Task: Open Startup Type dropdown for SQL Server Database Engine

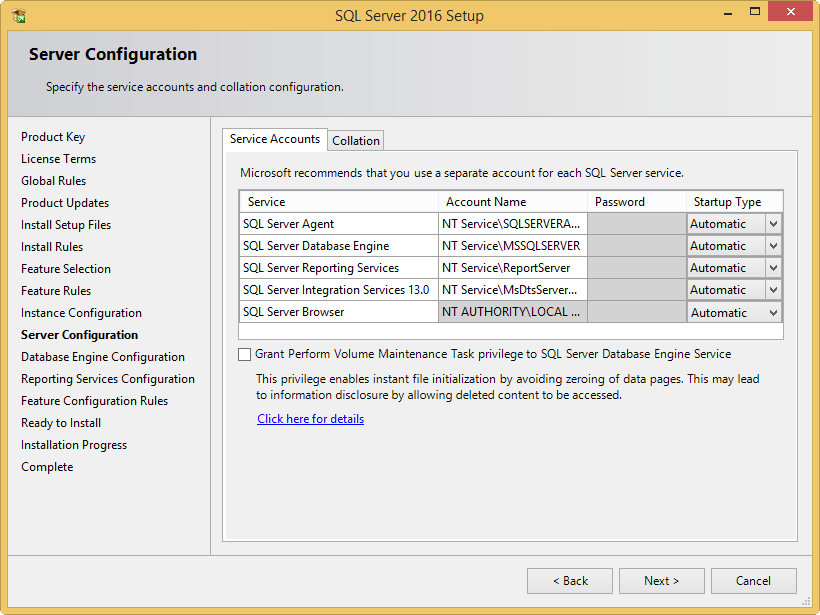Action: pos(773,246)
